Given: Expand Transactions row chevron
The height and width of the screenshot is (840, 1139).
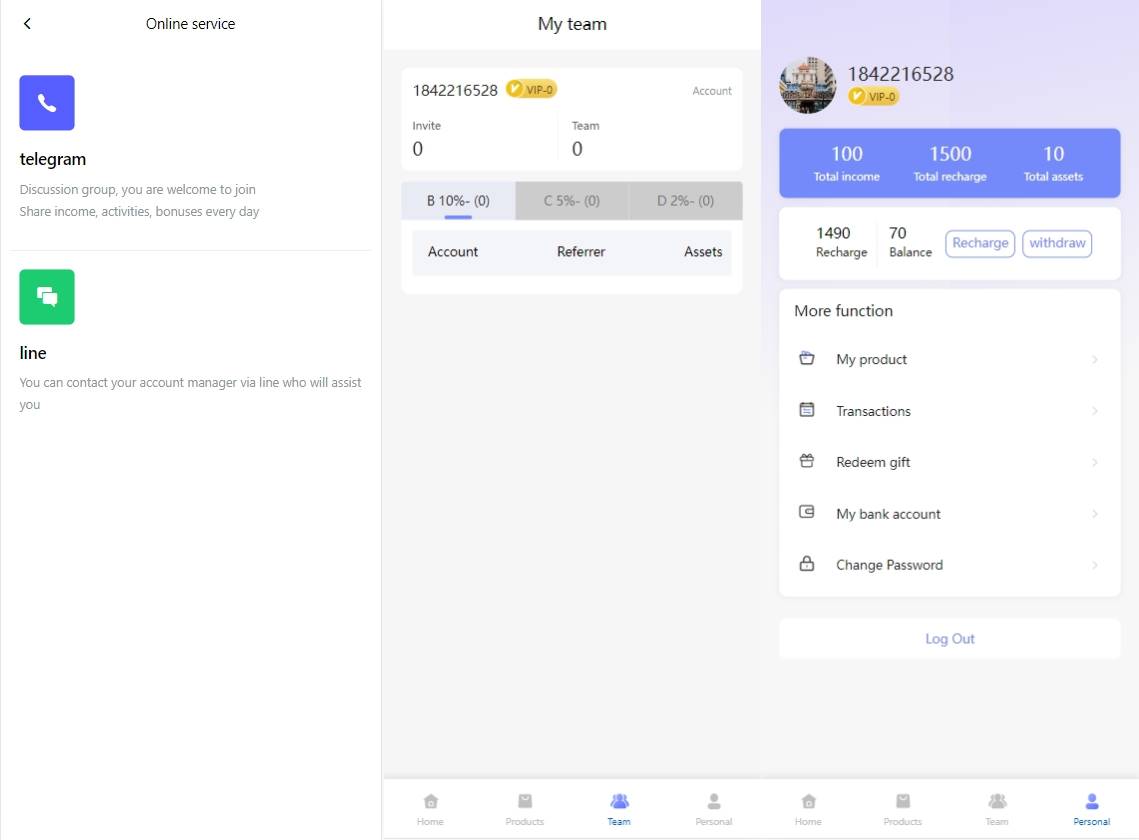Looking at the screenshot, I should 1095,411.
